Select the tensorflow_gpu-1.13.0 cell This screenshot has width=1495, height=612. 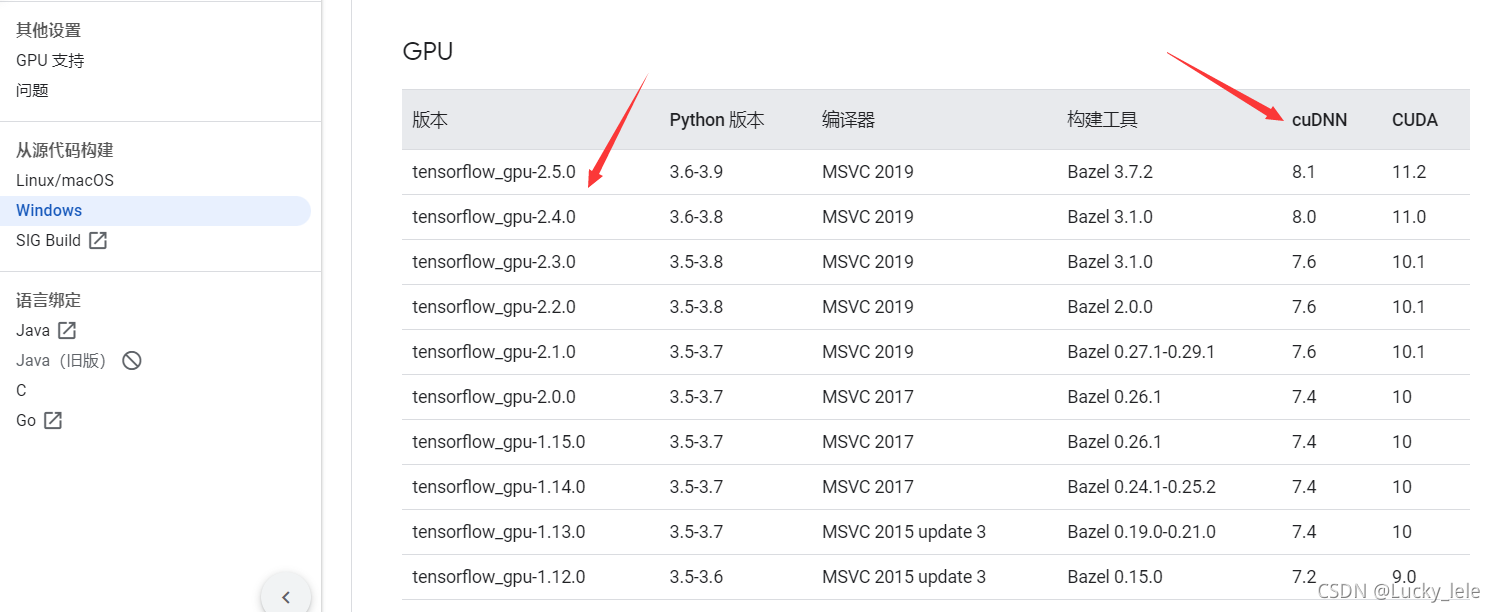pos(498,532)
